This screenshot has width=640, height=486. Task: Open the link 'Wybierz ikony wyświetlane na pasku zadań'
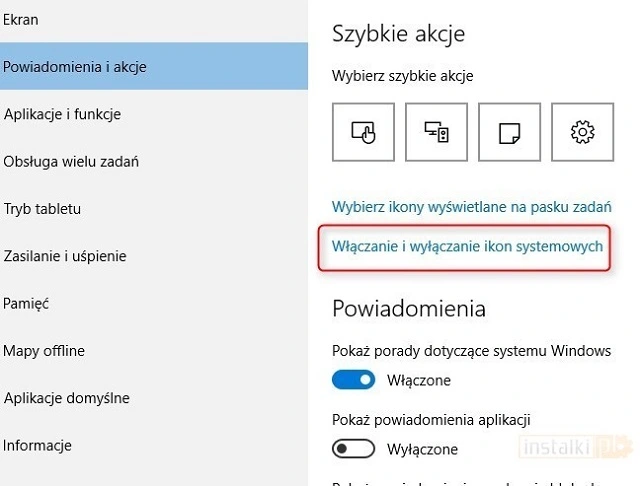tap(471, 207)
